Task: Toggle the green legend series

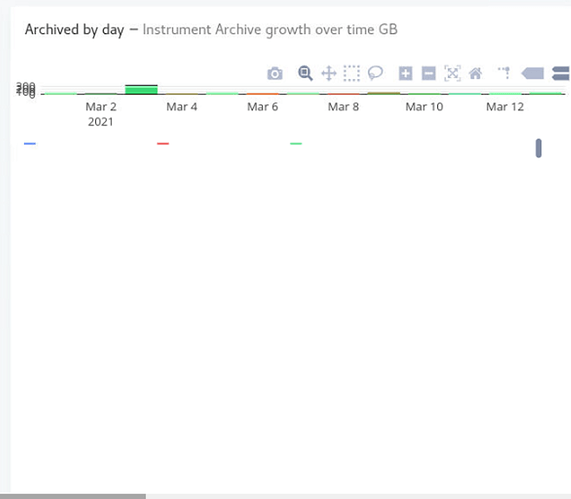Action: 296,144
